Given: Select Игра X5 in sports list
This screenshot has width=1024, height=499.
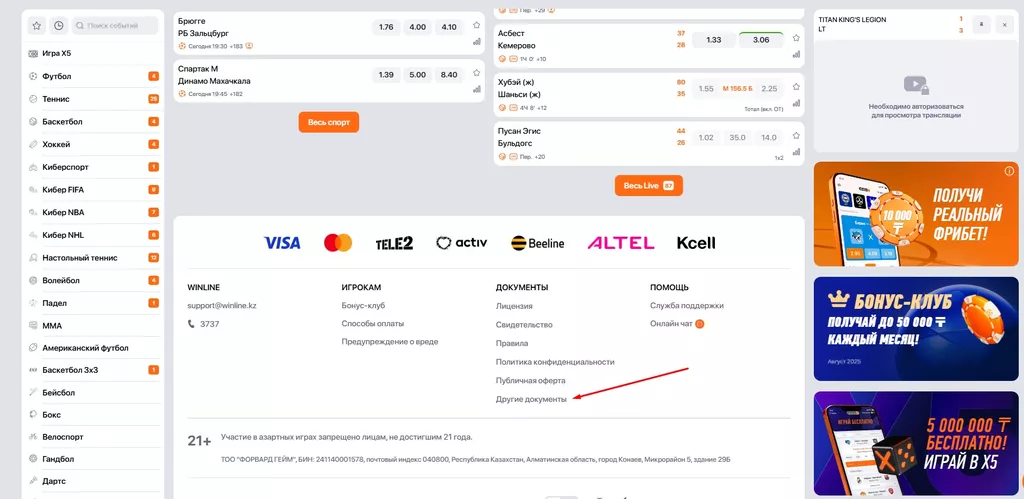Looking at the screenshot, I should (93, 53).
